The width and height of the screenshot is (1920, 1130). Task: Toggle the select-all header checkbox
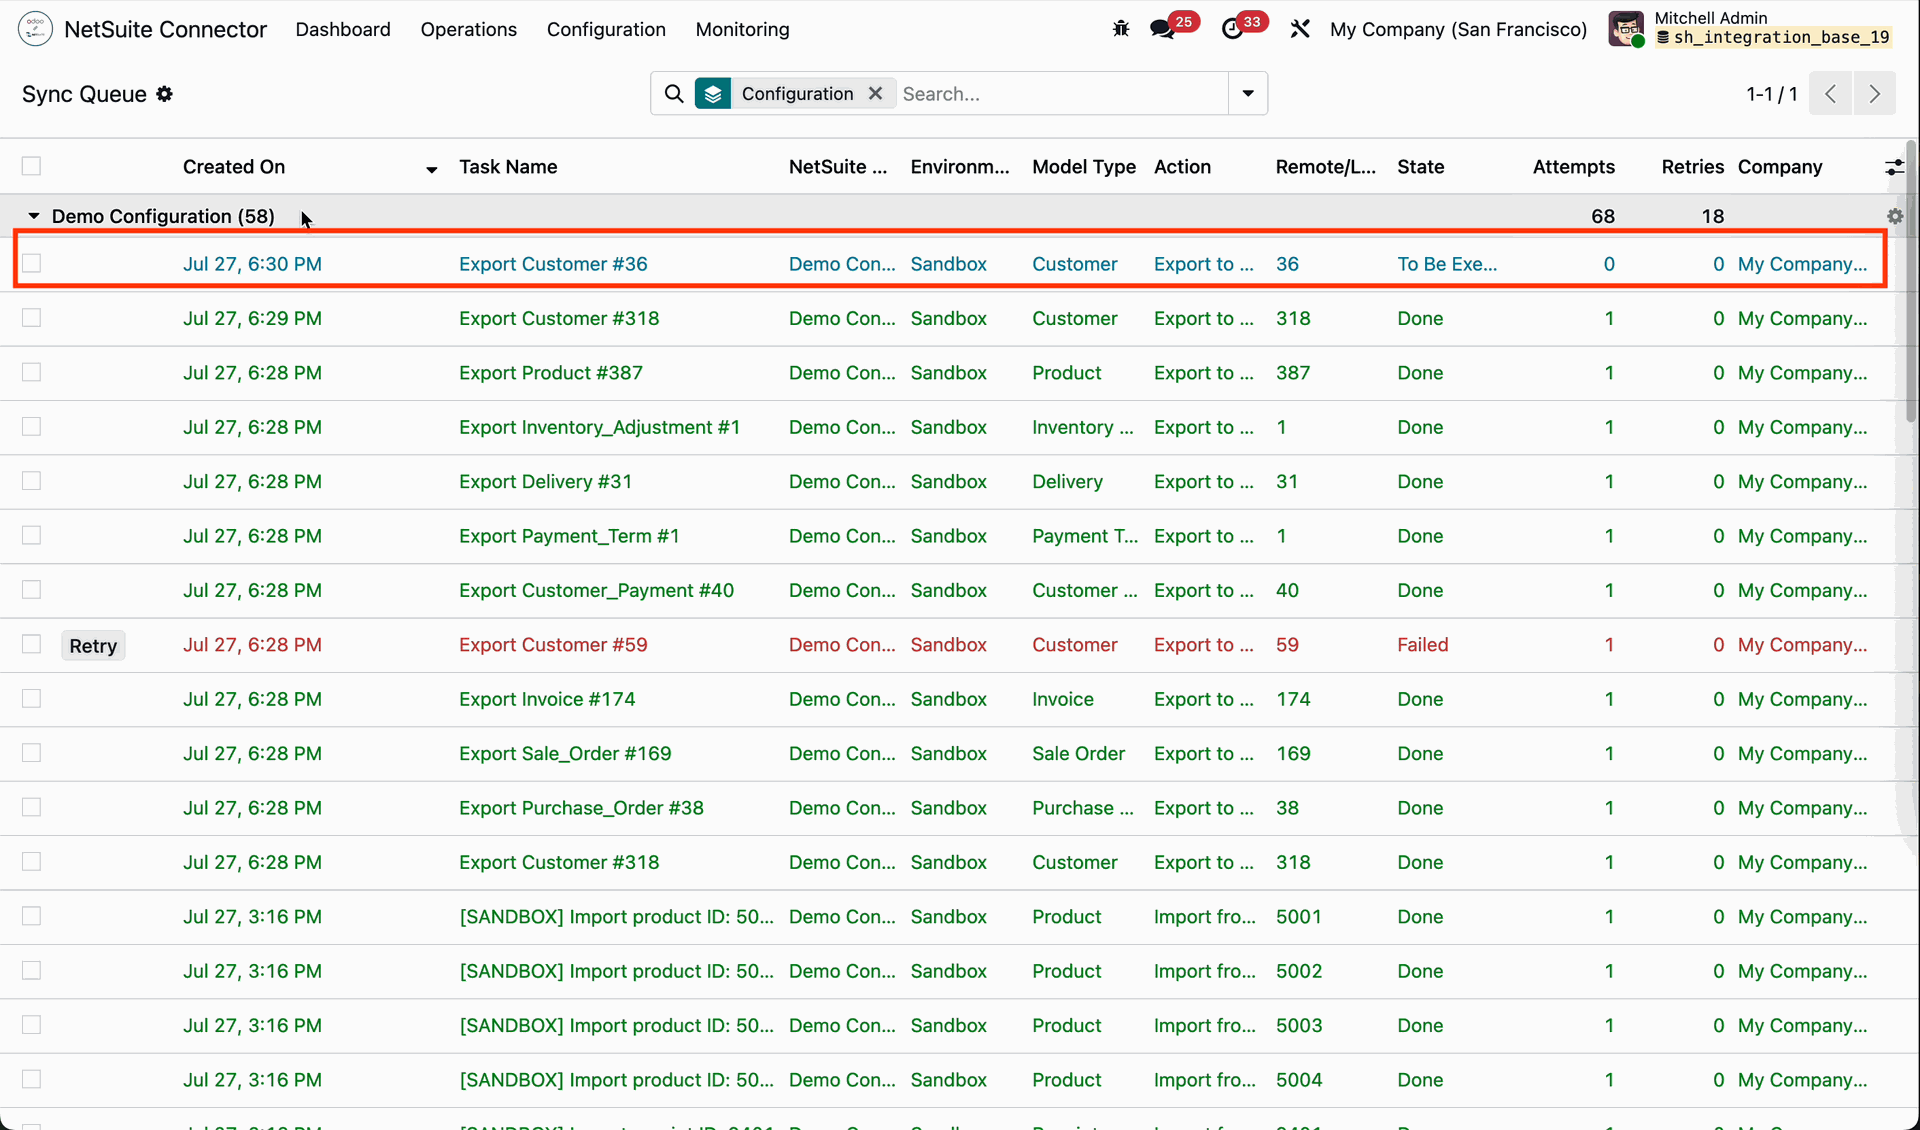tap(32, 166)
